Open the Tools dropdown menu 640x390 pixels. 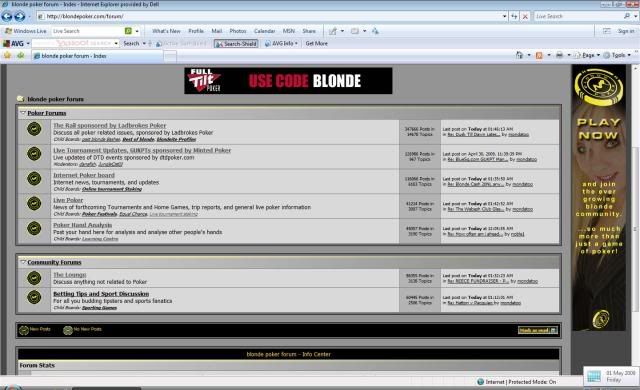pyautogui.click(x=618, y=55)
